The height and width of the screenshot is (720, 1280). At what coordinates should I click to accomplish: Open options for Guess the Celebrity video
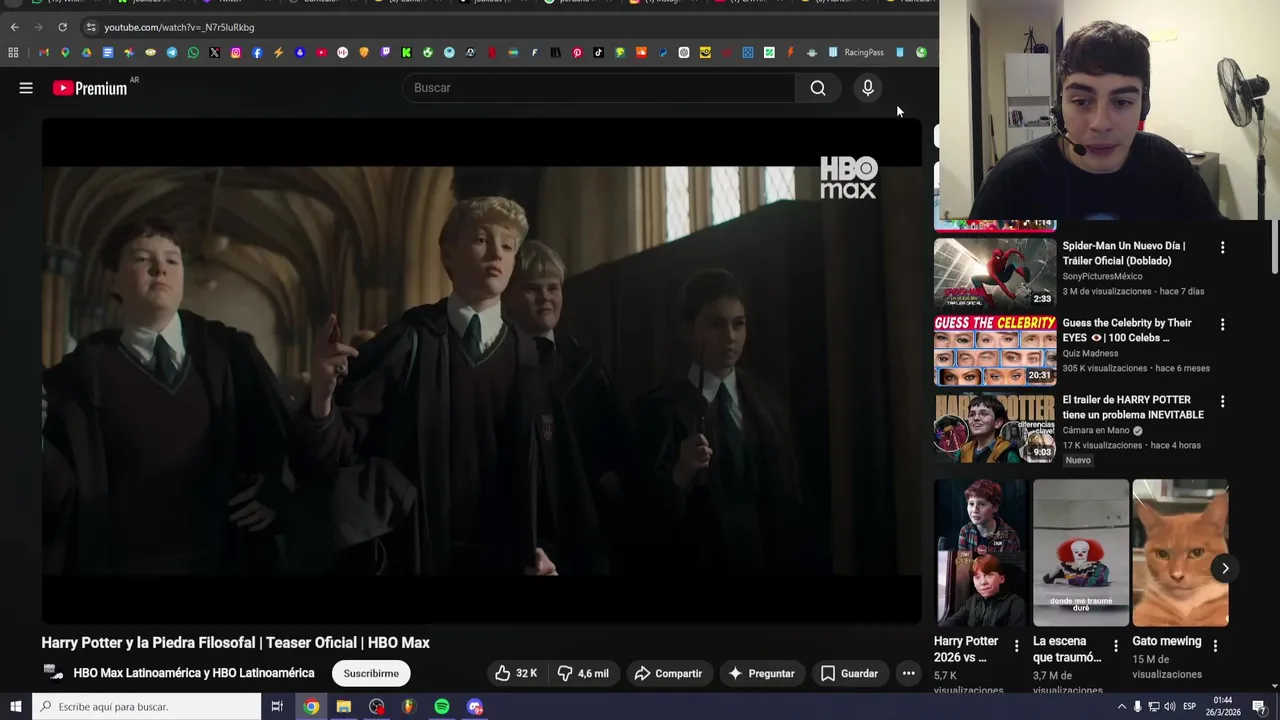pos(1222,324)
